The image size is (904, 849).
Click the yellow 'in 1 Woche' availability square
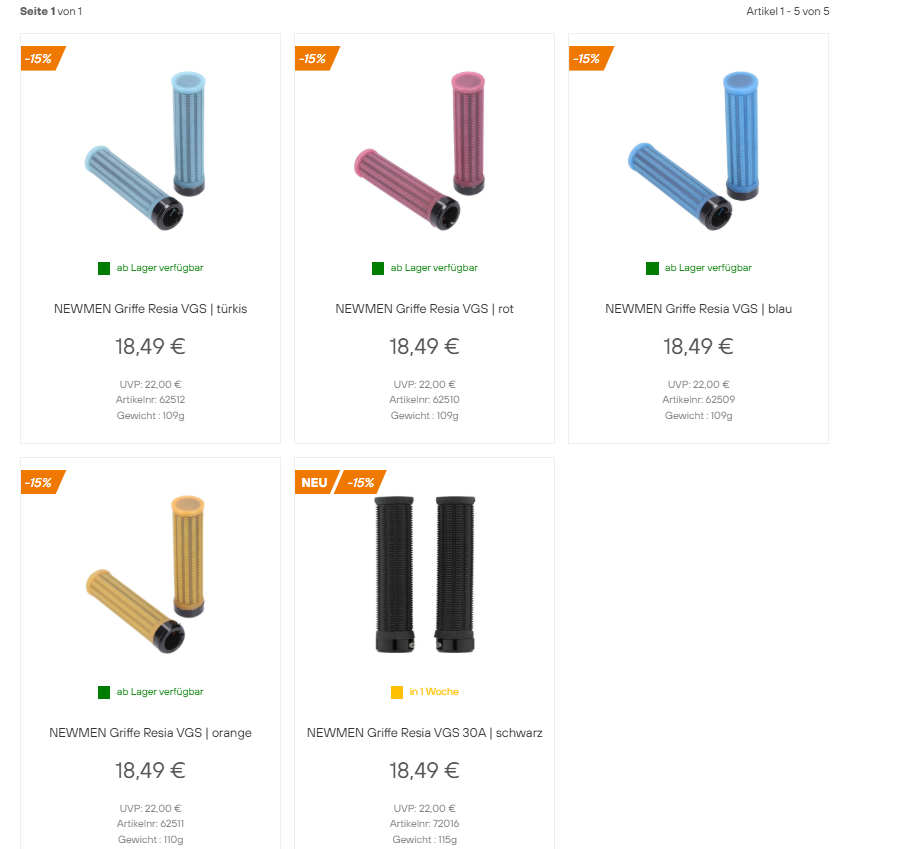(397, 692)
